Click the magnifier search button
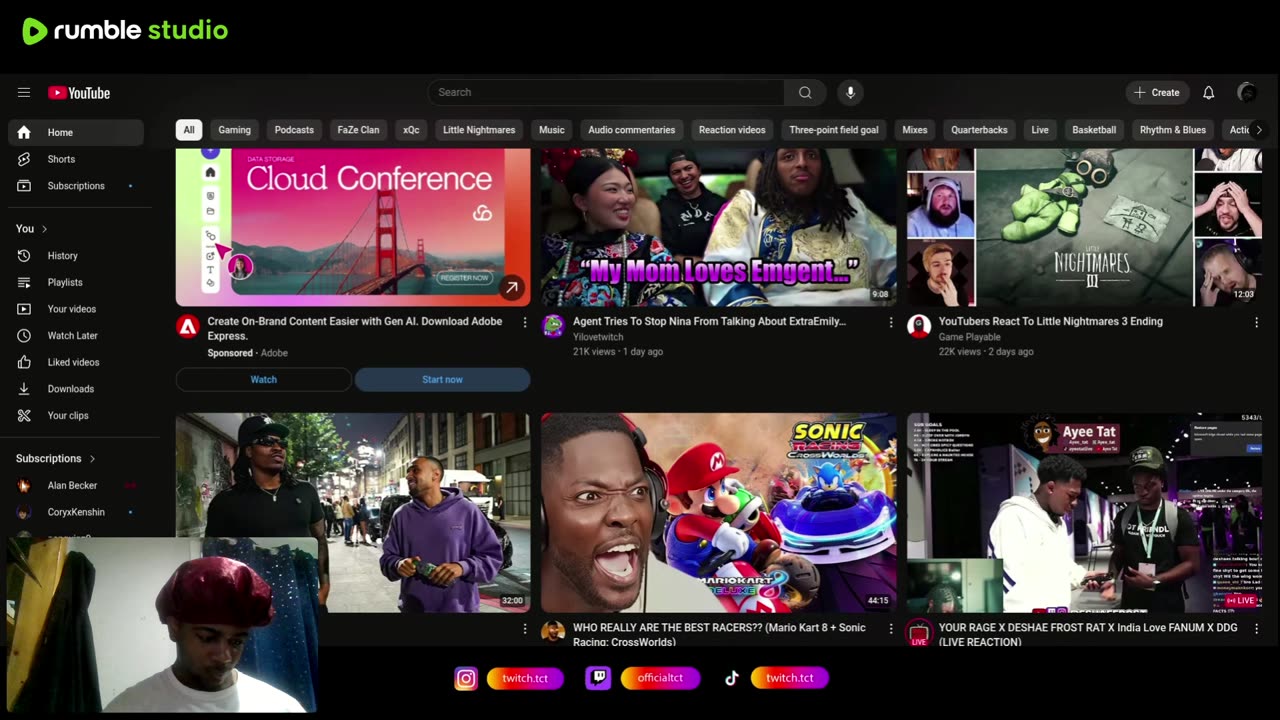This screenshot has height=720, width=1280. click(805, 92)
